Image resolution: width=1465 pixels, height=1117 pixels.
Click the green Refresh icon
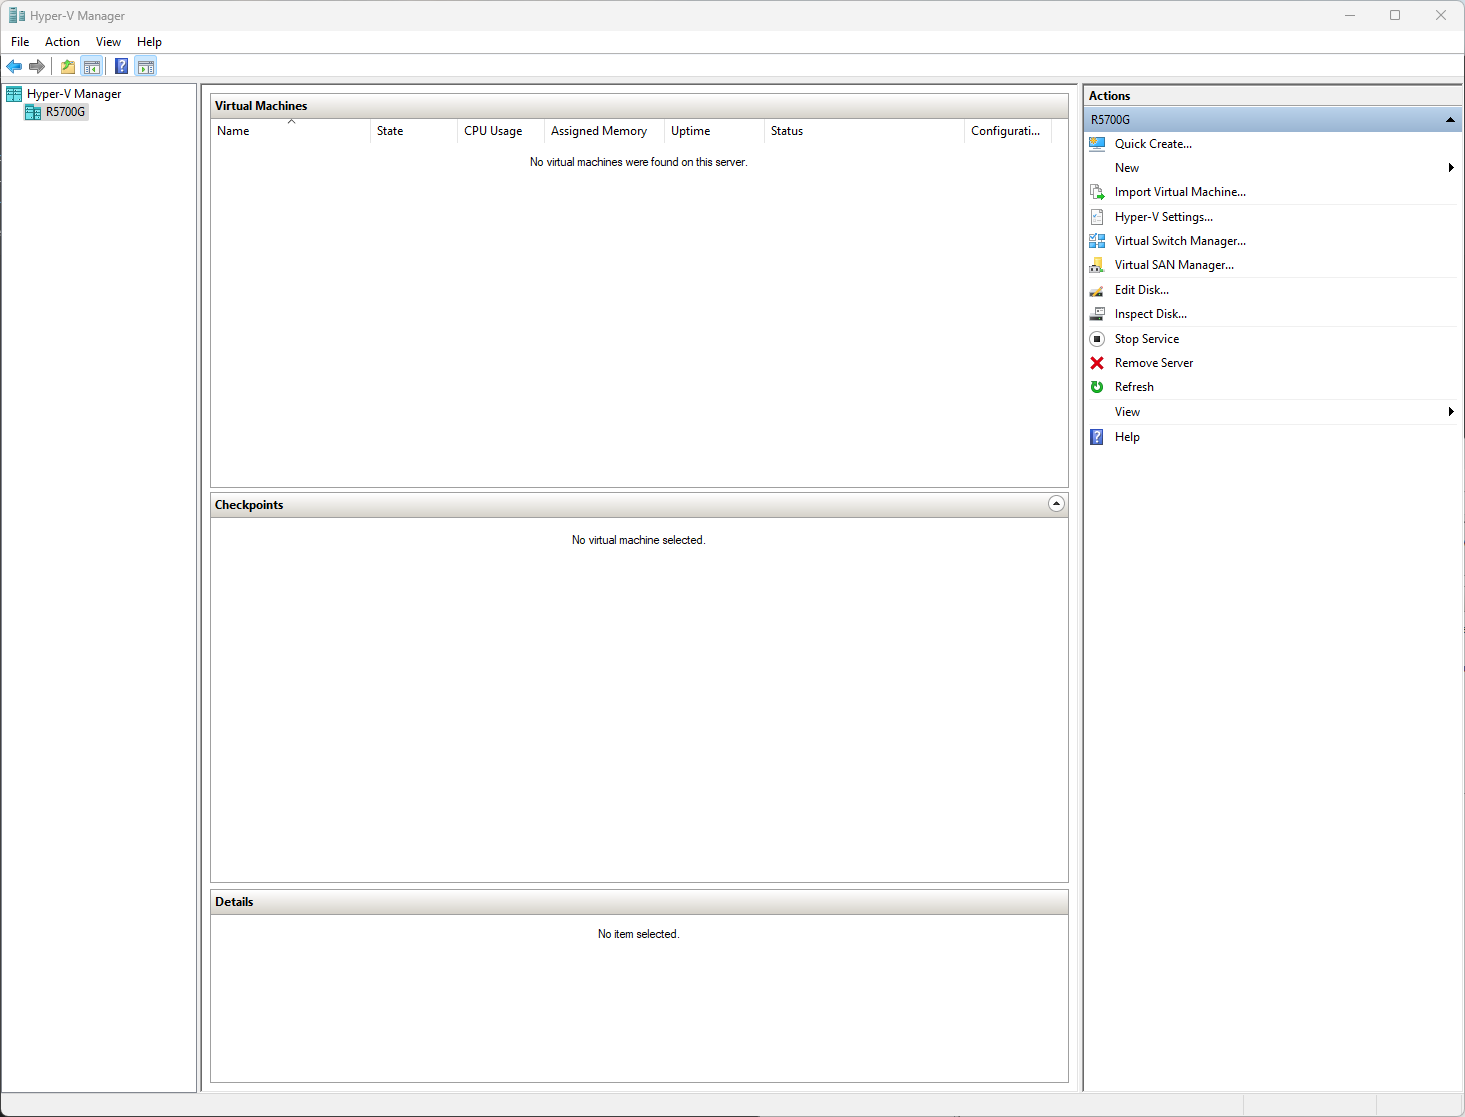[x=1097, y=387]
